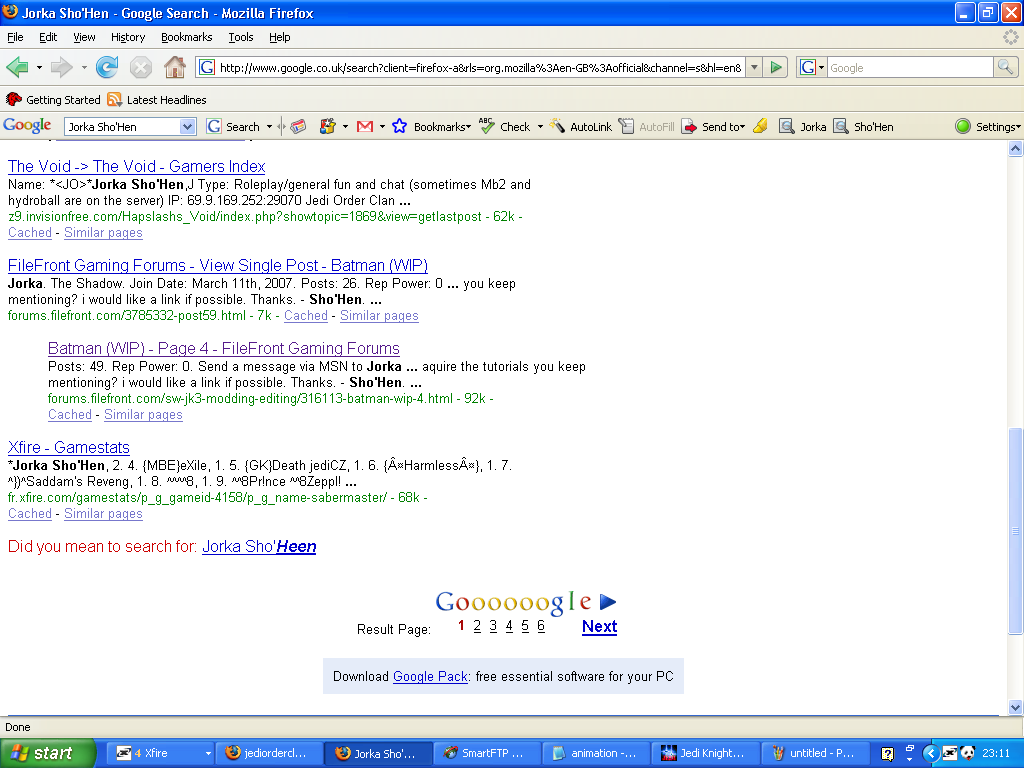This screenshot has height=768, width=1024.
Task: Click the page vertical scrollbar thumb
Action: coord(1015,530)
